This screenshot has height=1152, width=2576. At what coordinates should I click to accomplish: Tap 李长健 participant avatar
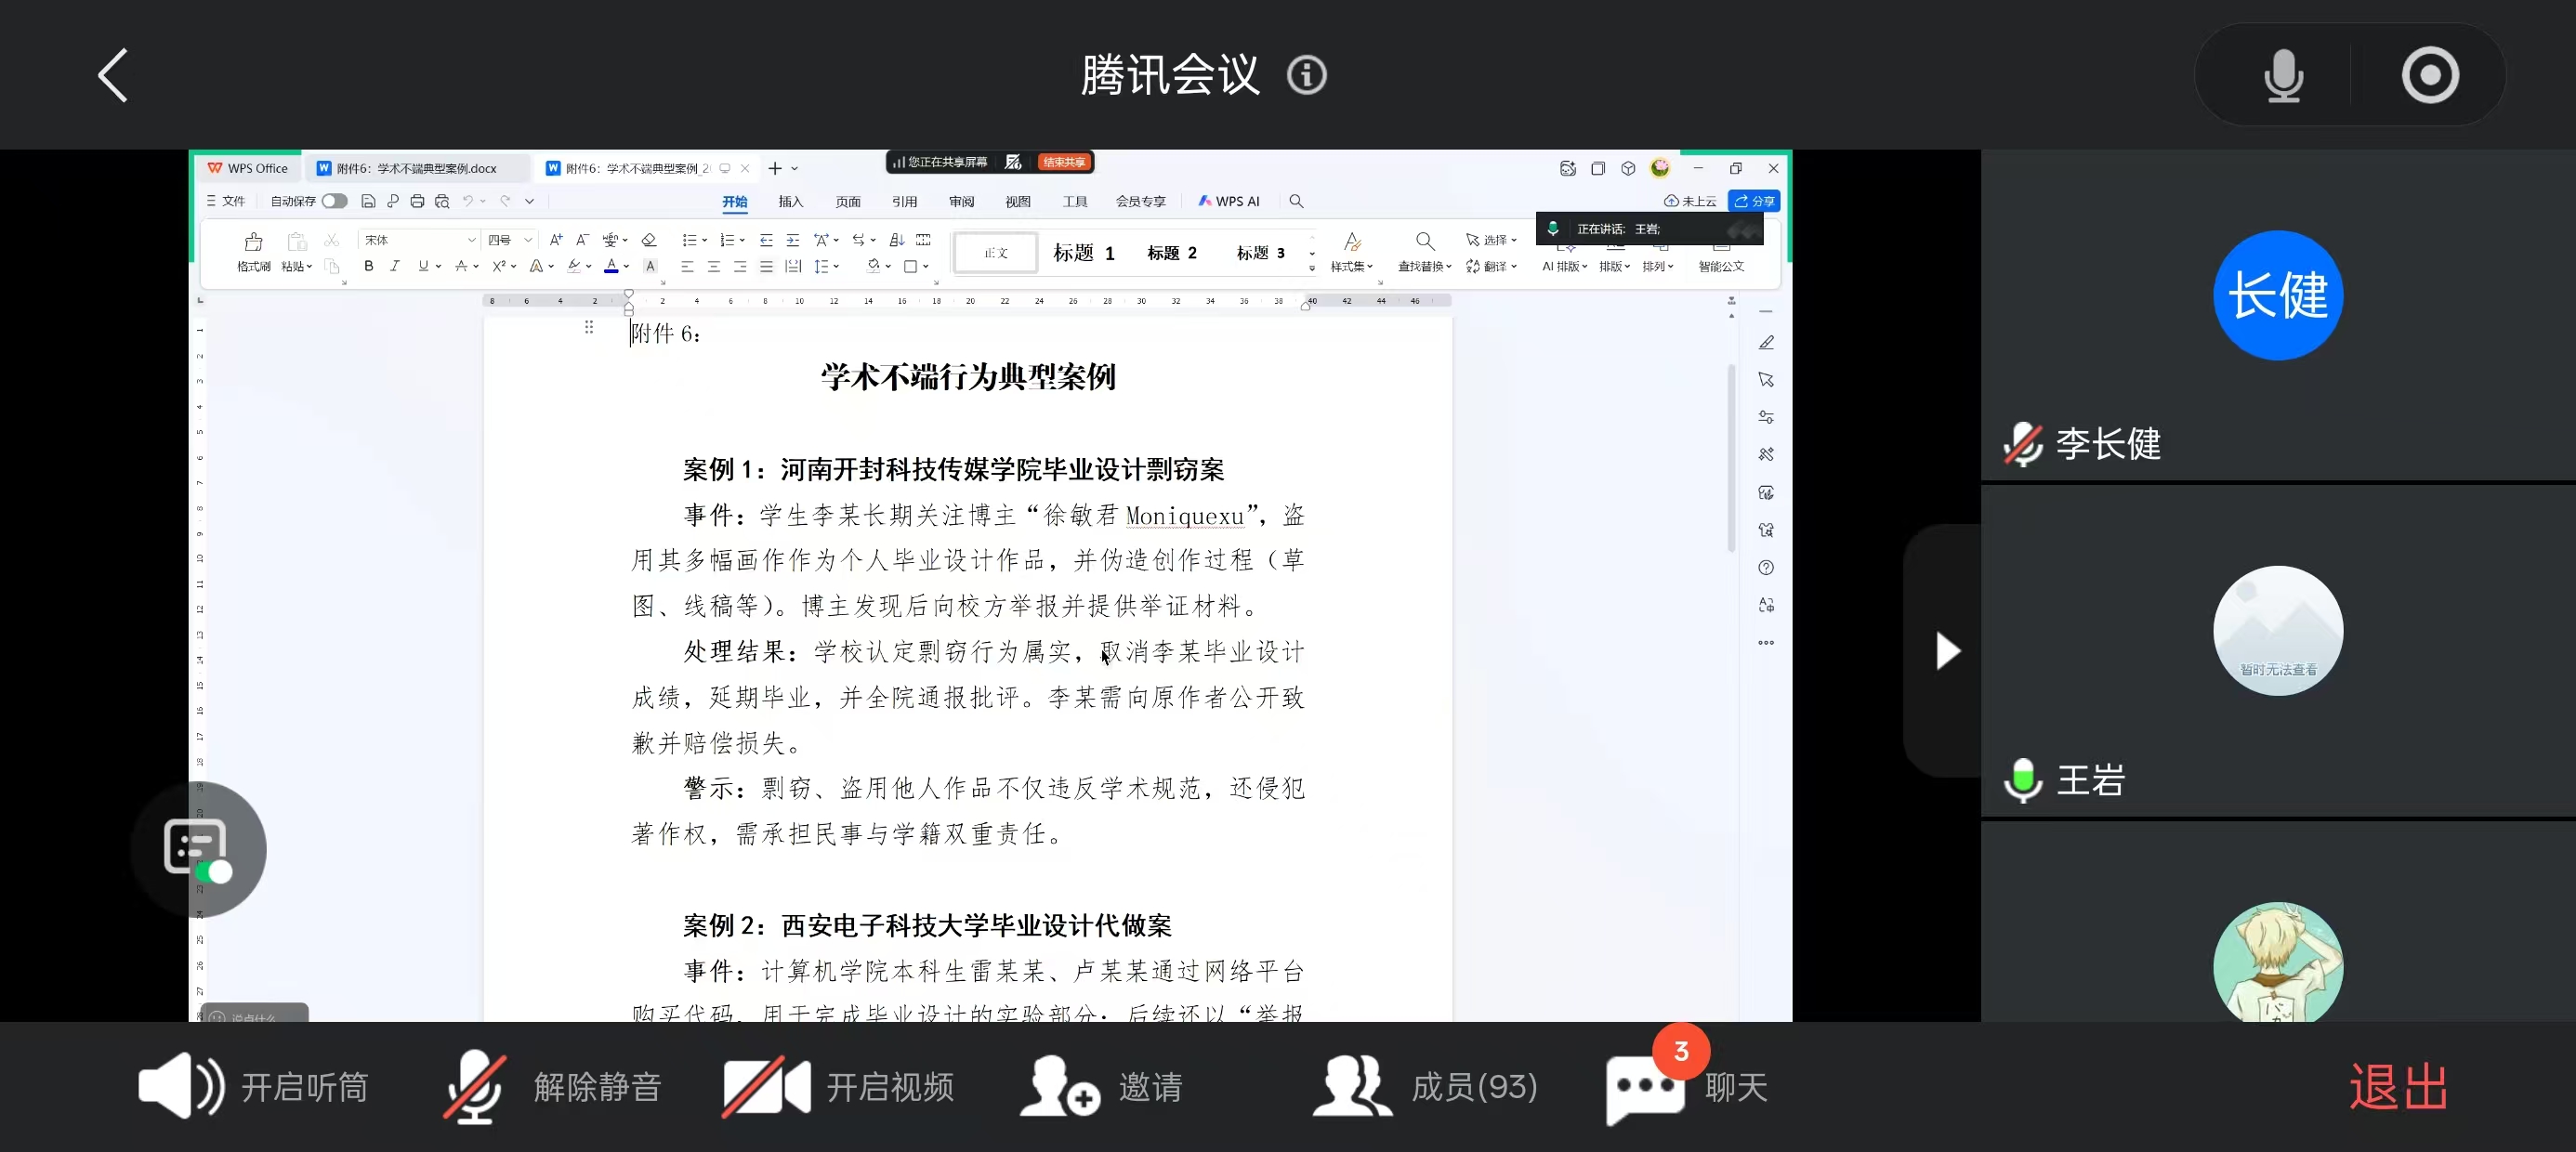[2277, 295]
